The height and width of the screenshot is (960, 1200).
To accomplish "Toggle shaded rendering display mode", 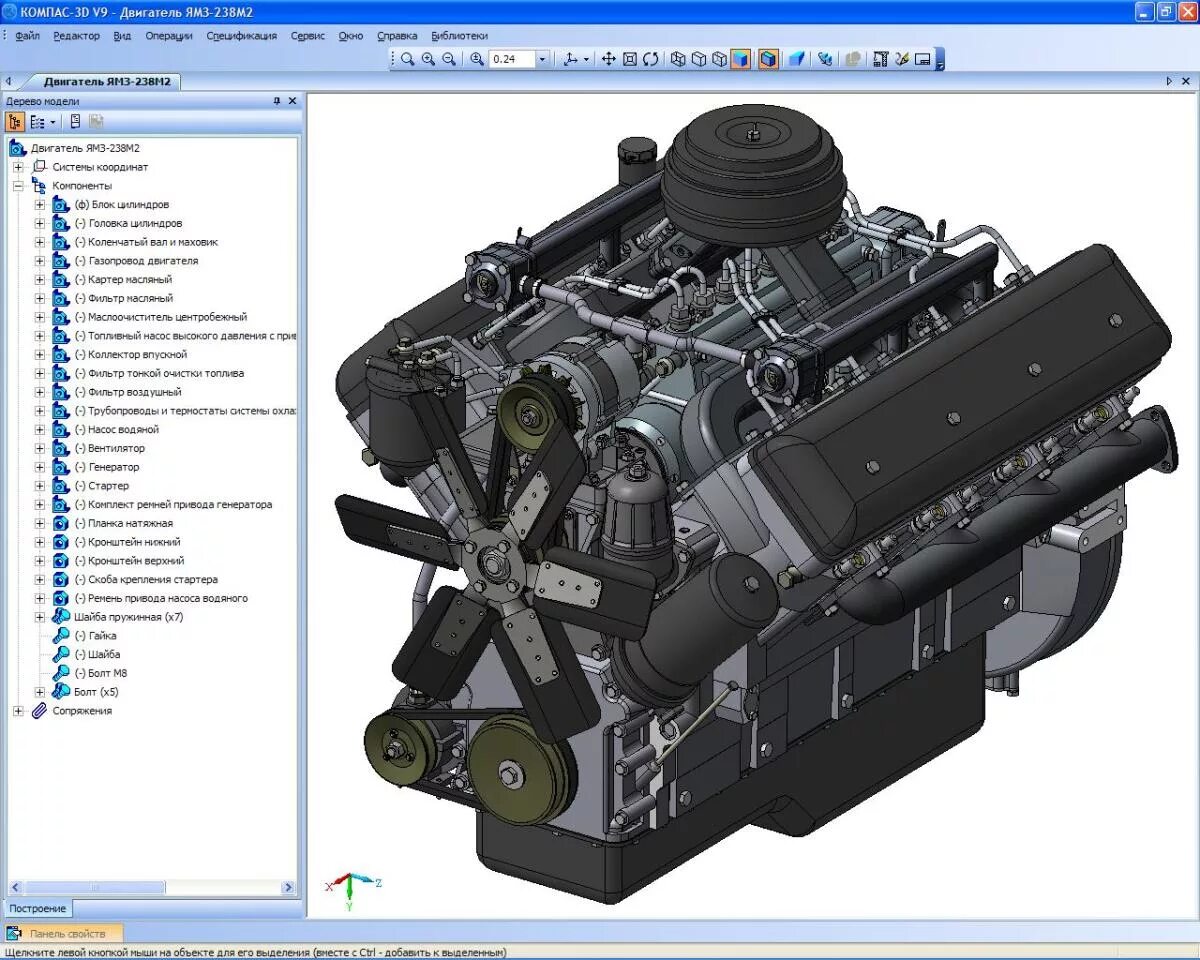I will [740, 59].
